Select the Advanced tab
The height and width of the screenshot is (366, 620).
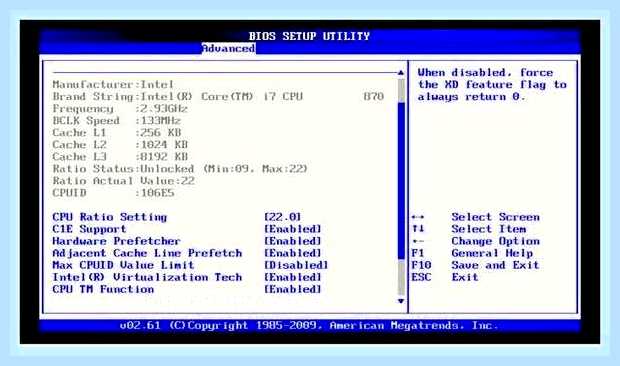click(229, 48)
